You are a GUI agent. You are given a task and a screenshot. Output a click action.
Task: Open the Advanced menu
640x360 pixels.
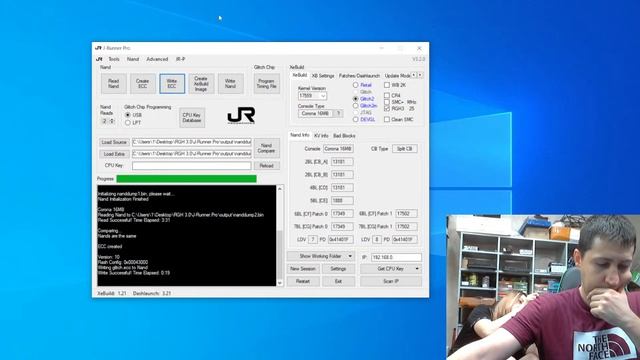click(157, 59)
